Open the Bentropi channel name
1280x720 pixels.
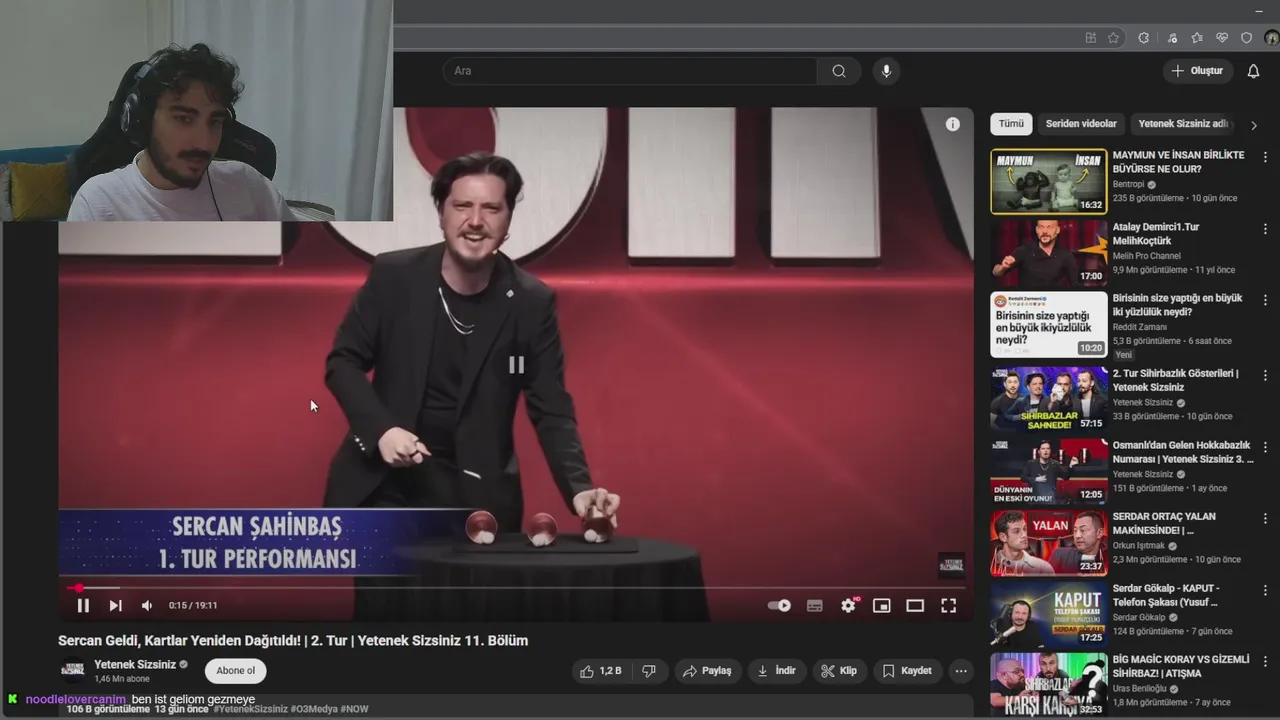click(1128, 185)
